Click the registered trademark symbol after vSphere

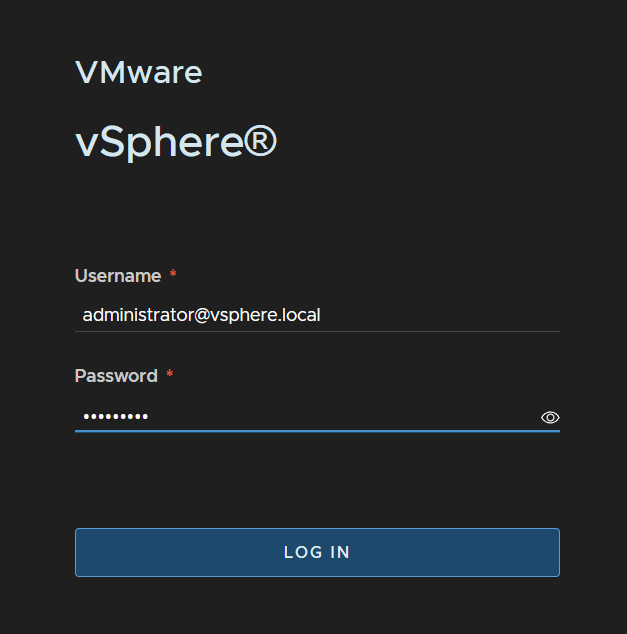[x=261, y=140]
